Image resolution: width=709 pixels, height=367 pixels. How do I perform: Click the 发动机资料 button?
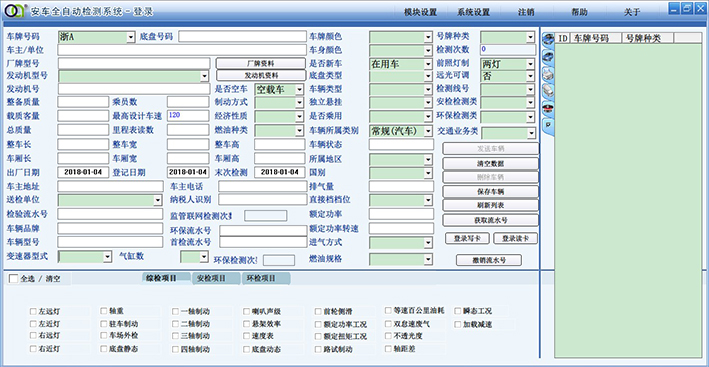click(x=261, y=75)
